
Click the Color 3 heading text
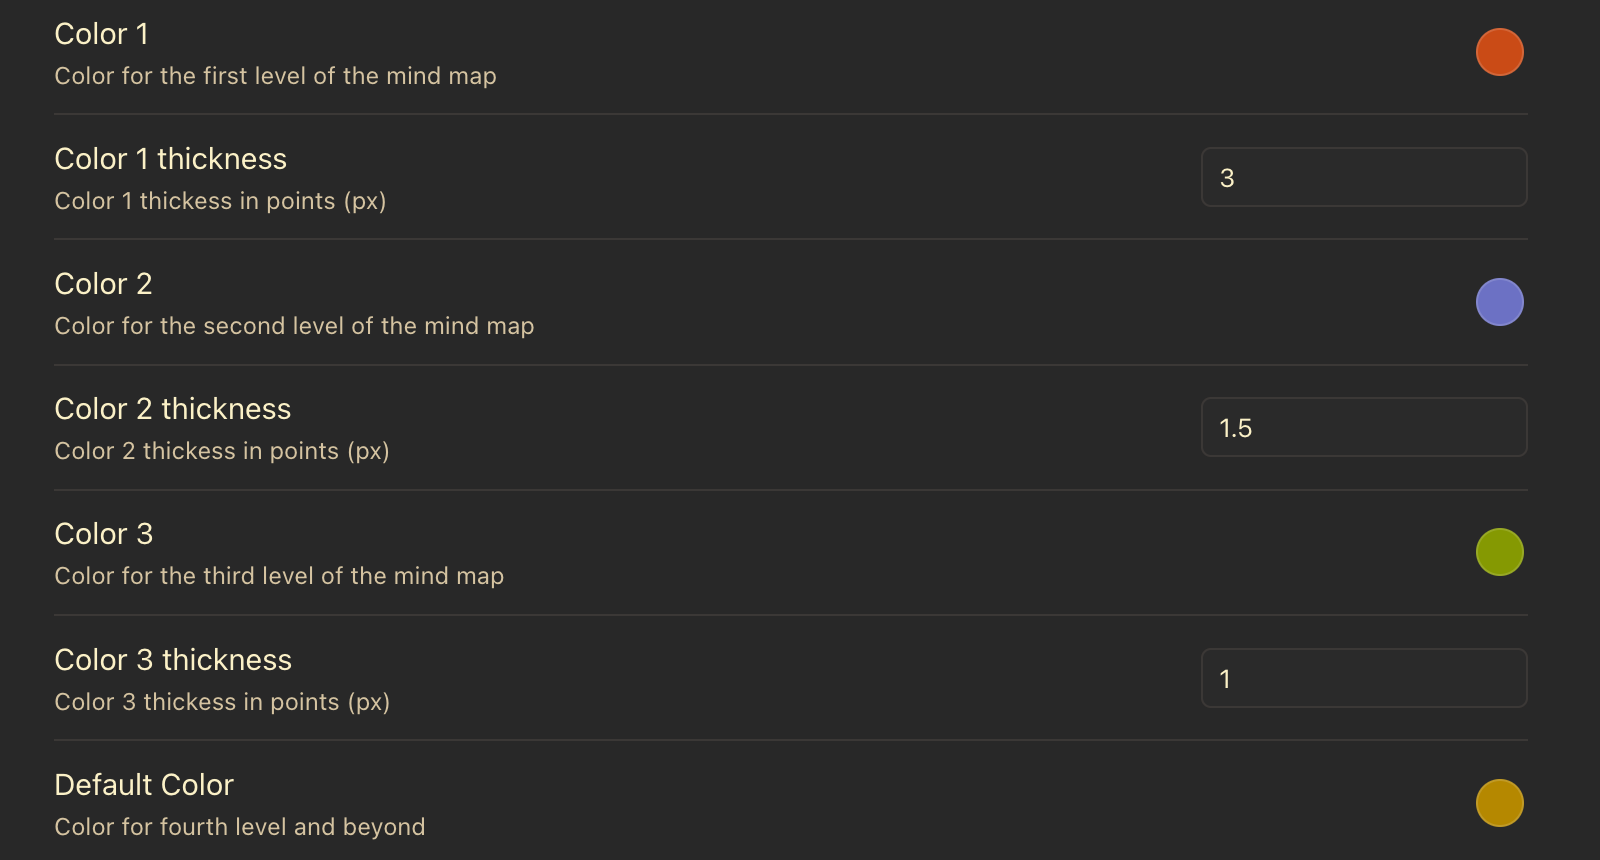(x=103, y=534)
